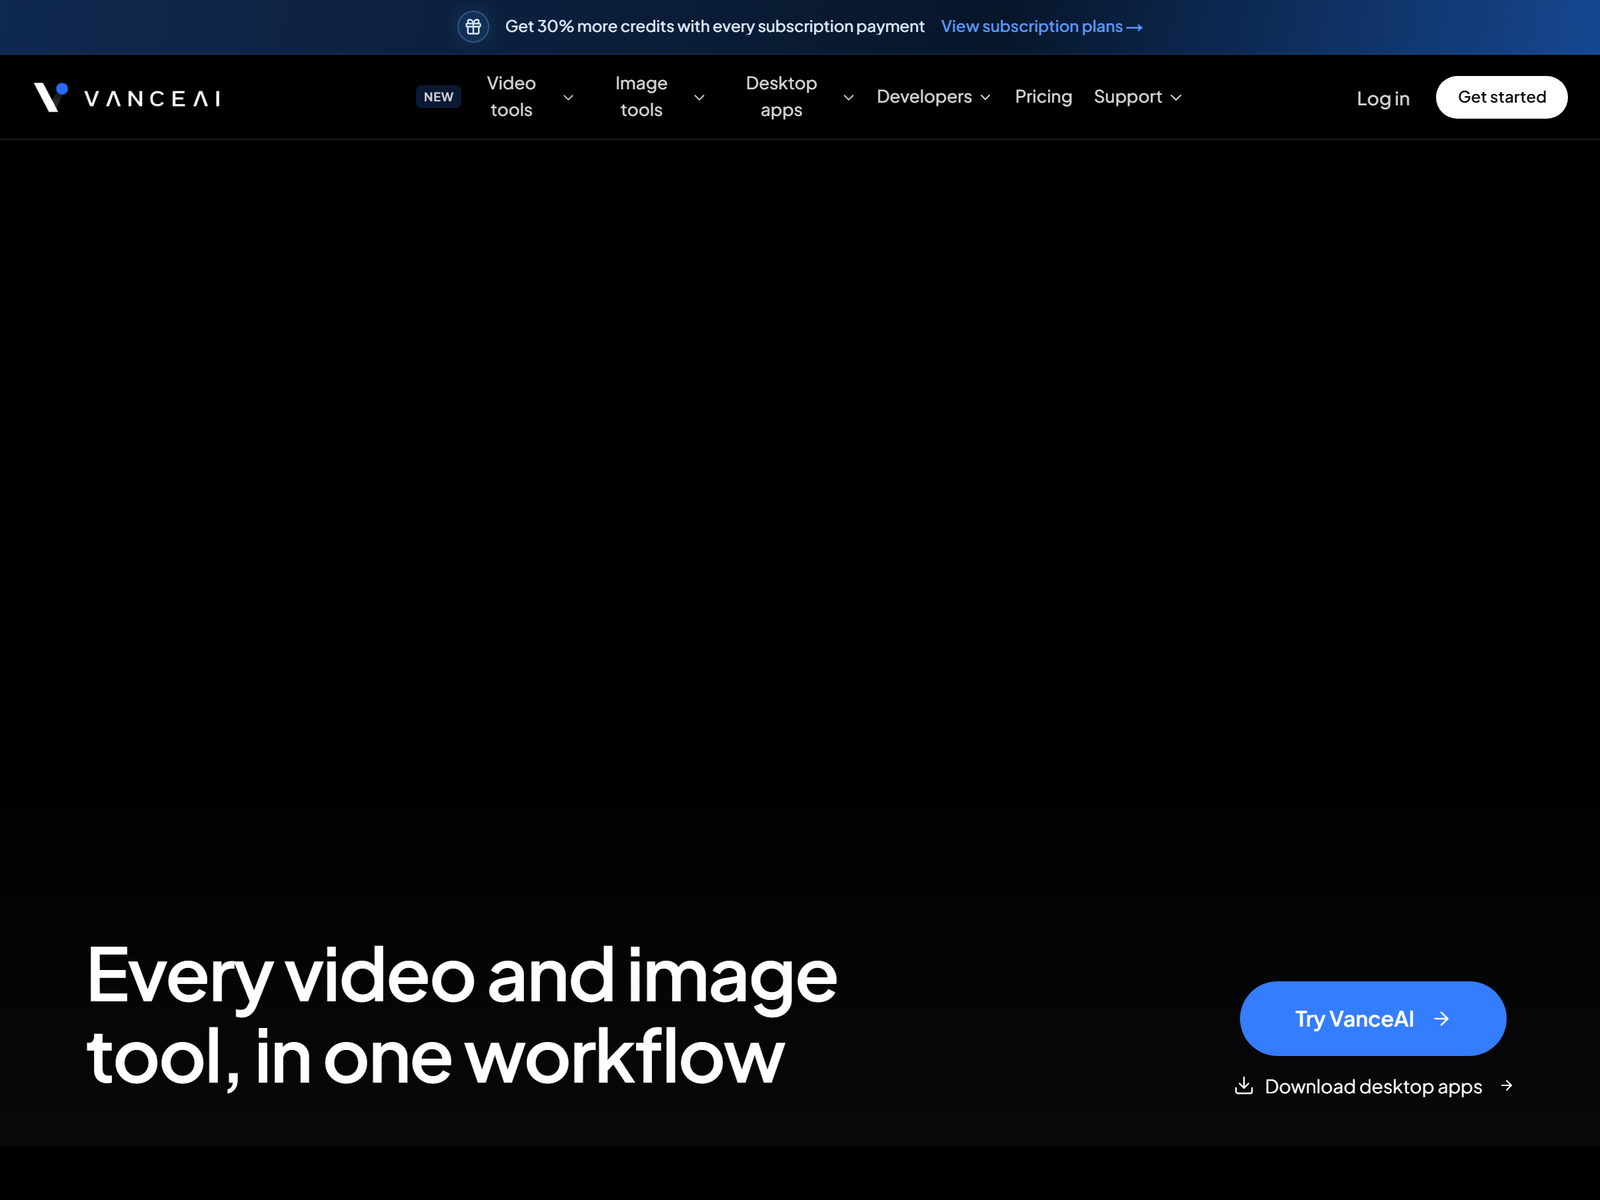Expand the Image tools chevron
1600x1200 pixels.
(699, 98)
